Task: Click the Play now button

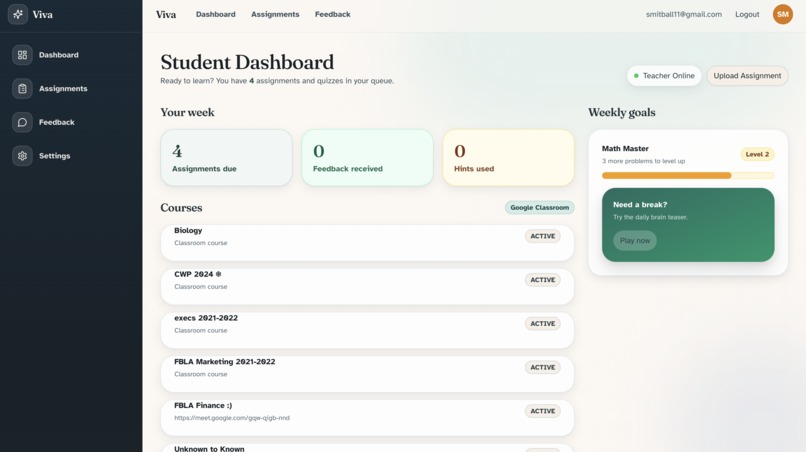Action: [635, 241]
